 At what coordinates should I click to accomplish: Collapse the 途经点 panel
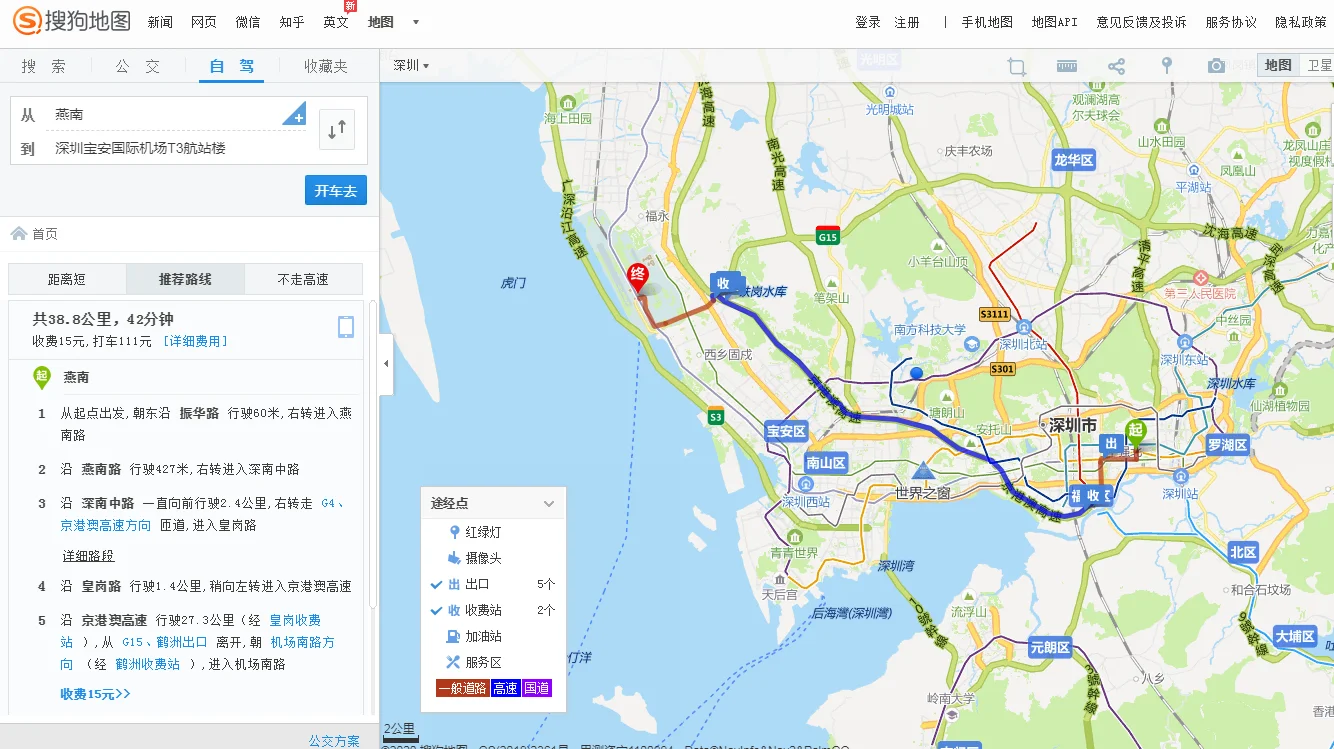[x=548, y=503]
